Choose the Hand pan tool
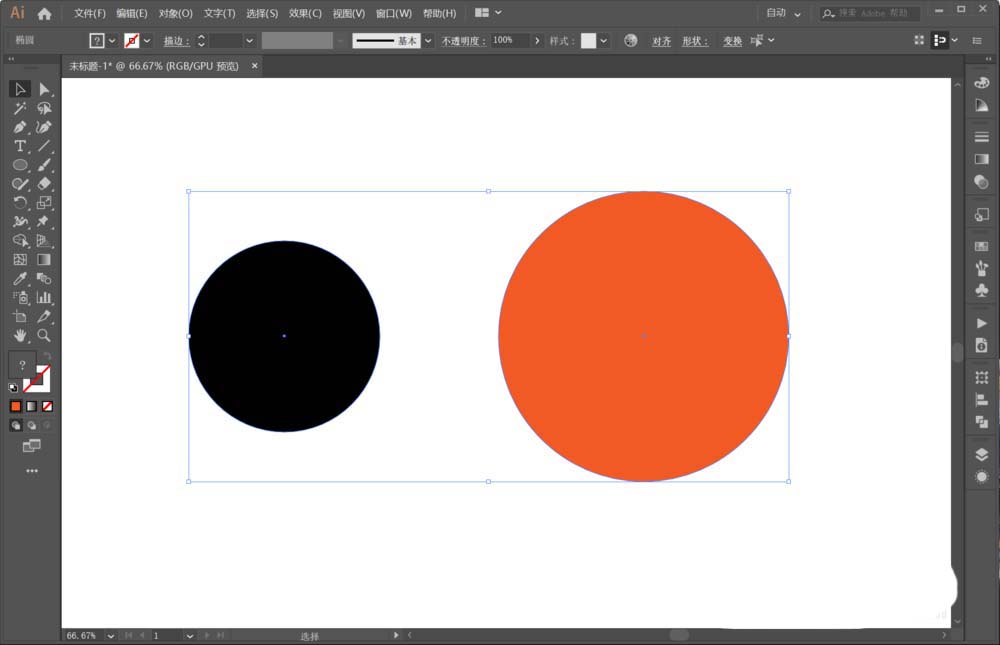Image resolution: width=1000 pixels, height=645 pixels. click(x=19, y=336)
